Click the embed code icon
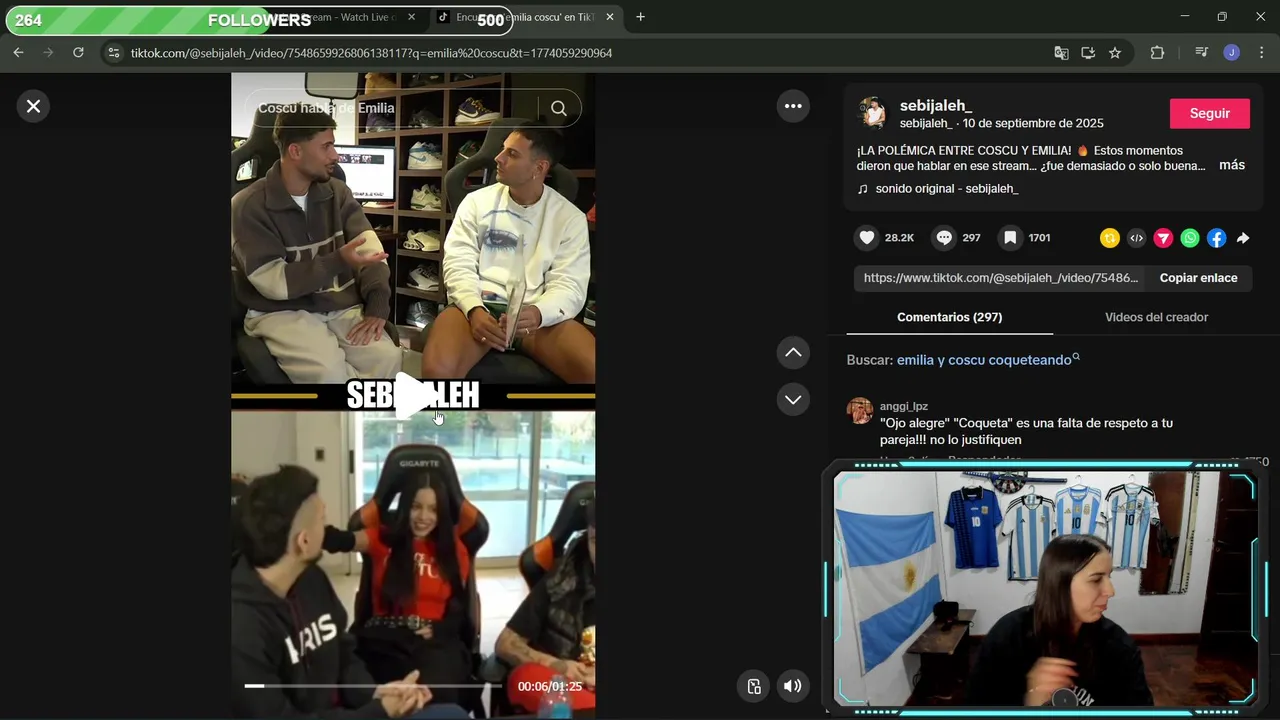1280x720 pixels. (x=1136, y=238)
